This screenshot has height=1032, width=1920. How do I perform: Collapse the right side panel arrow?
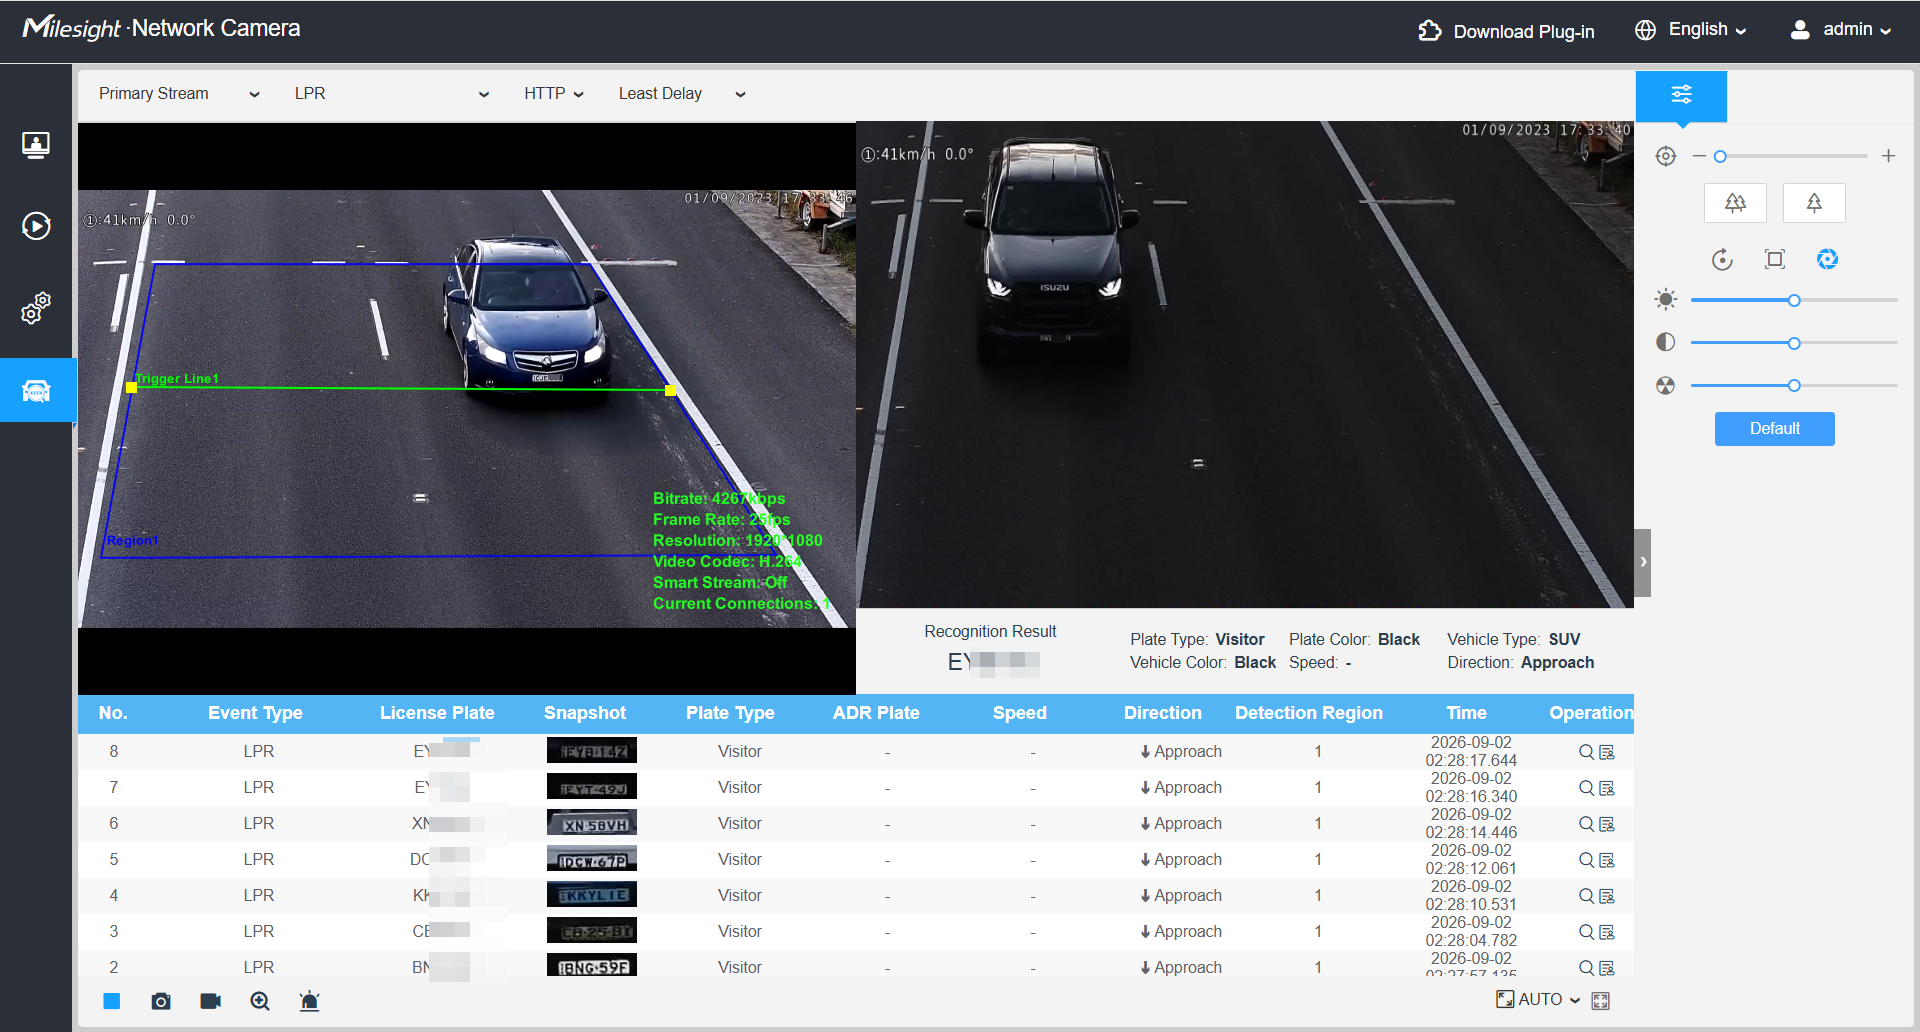point(1643,562)
